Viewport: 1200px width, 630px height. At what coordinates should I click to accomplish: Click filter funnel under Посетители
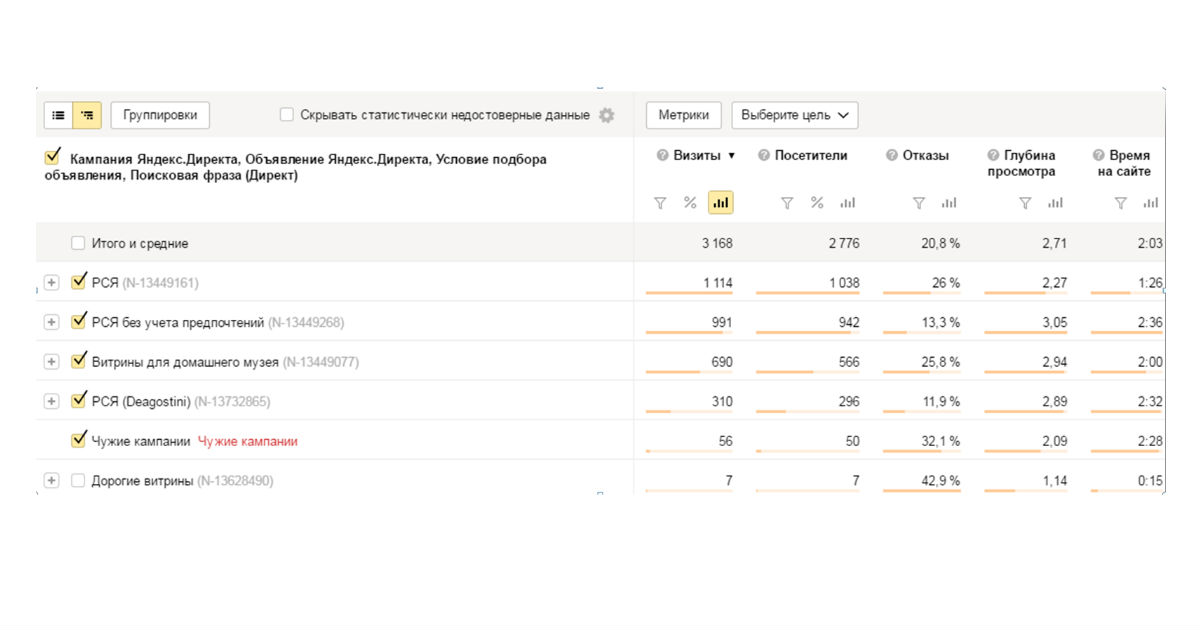tap(787, 203)
